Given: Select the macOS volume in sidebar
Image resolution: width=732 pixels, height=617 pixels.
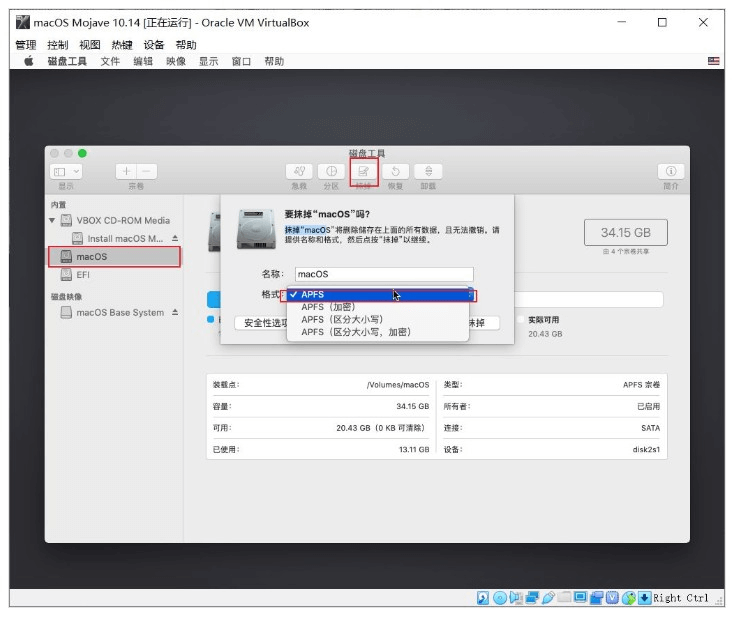Looking at the screenshot, I should 114,257.
